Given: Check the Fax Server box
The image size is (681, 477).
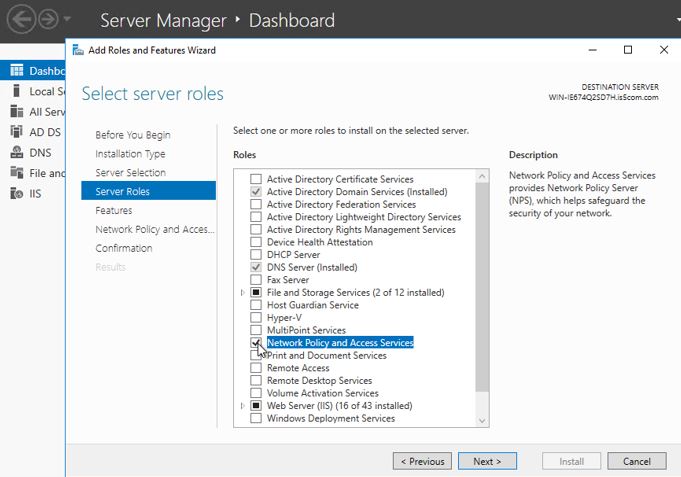Looking at the screenshot, I should [256, 280].
